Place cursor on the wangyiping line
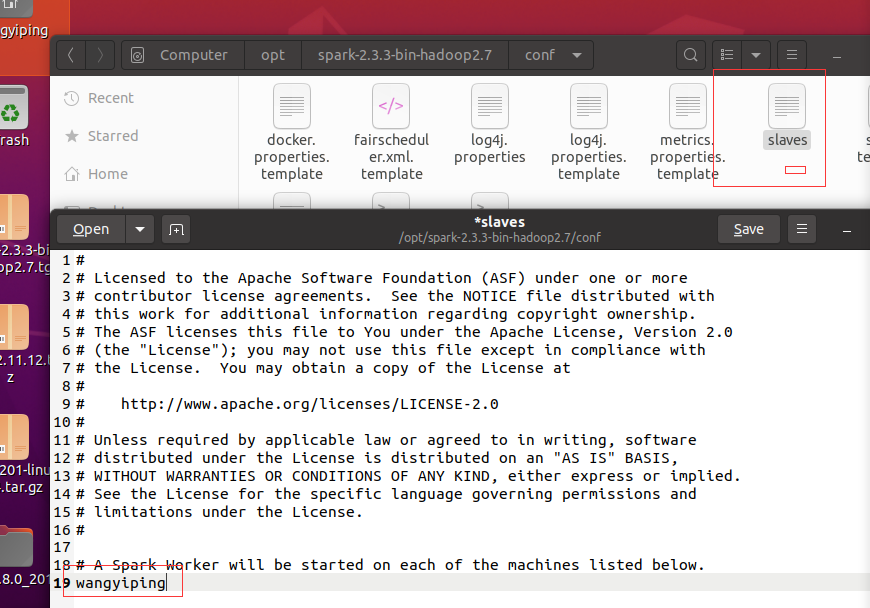This screenshot has width=870, height=608. pyautogui.click(x=122, y=583)
